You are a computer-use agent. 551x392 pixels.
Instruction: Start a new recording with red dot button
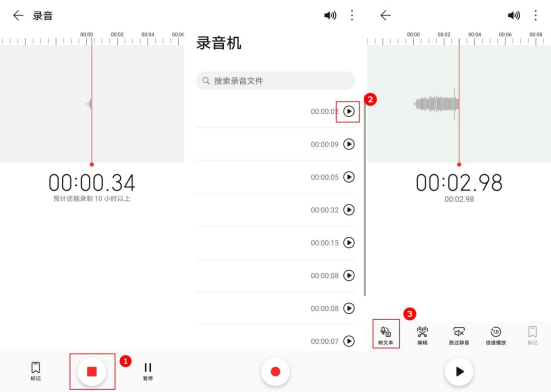point(276,371)
